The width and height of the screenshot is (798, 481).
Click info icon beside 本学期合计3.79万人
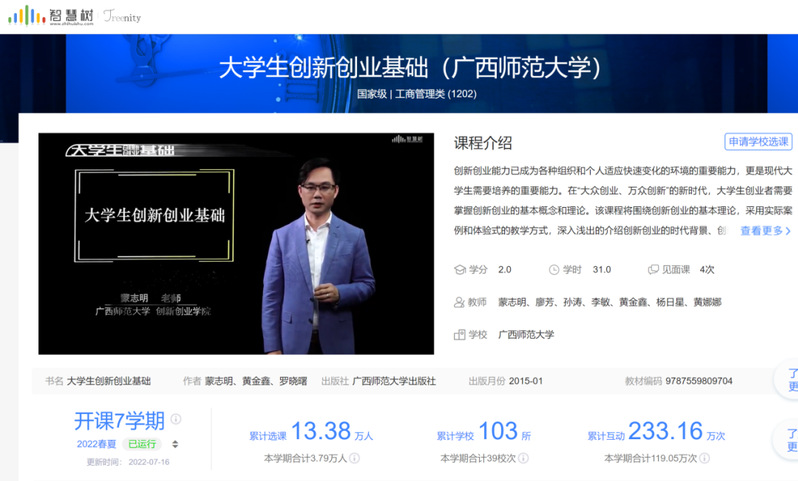pyautogui.click(x=353, y=458)
